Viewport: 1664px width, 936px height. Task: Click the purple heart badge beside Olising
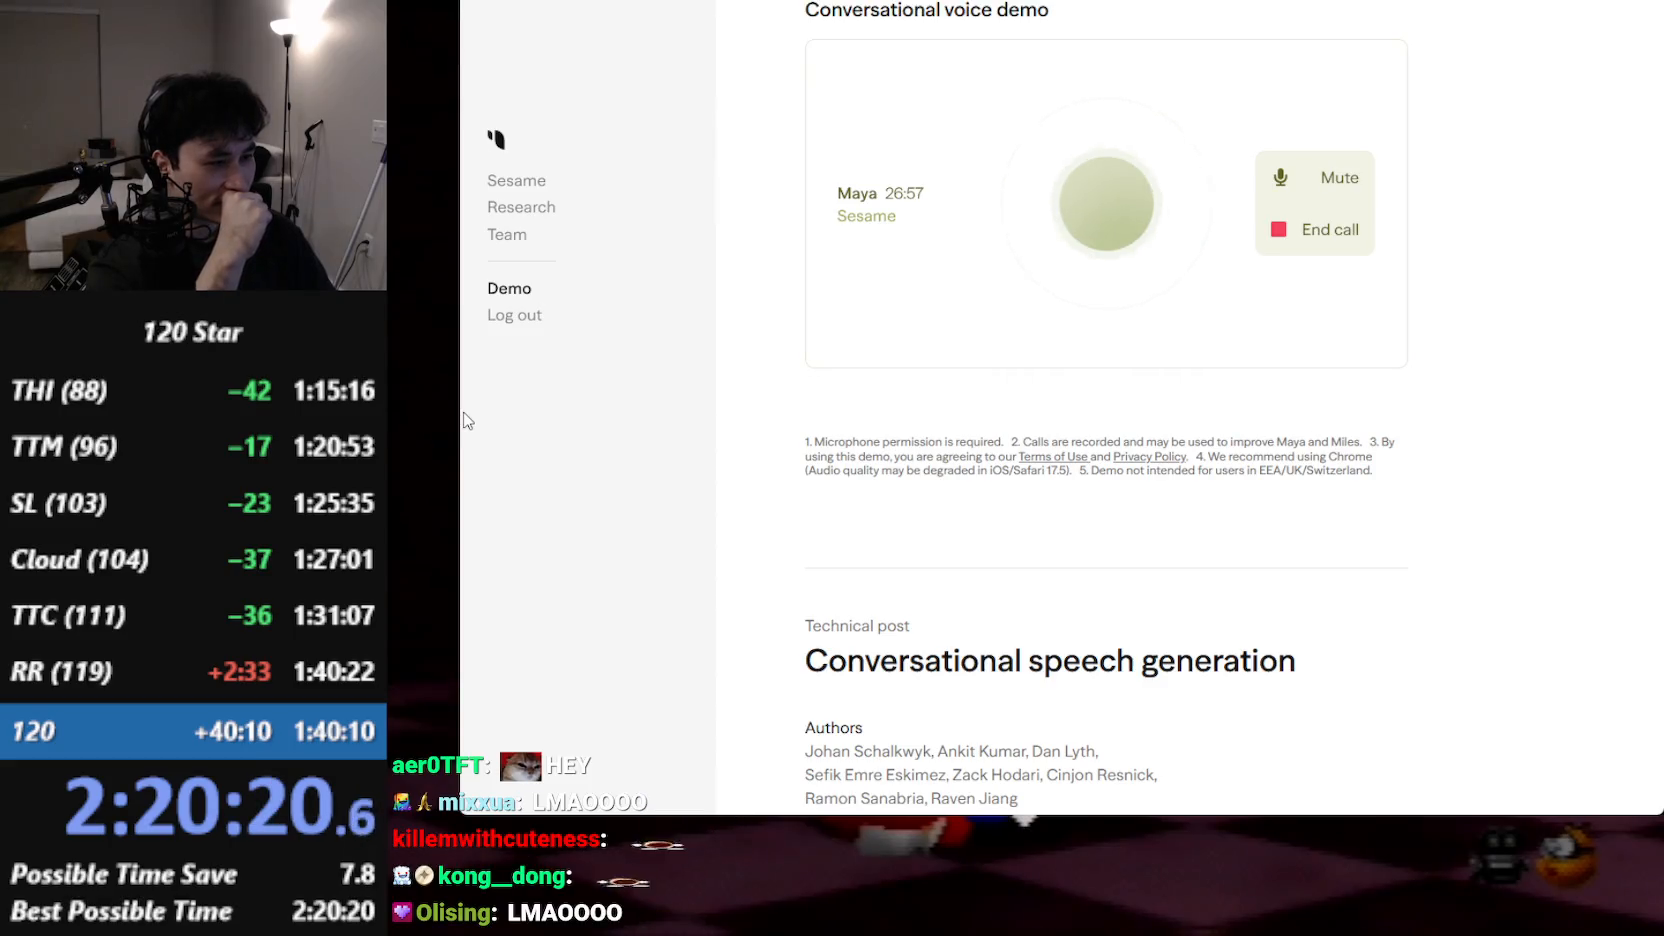402,912
